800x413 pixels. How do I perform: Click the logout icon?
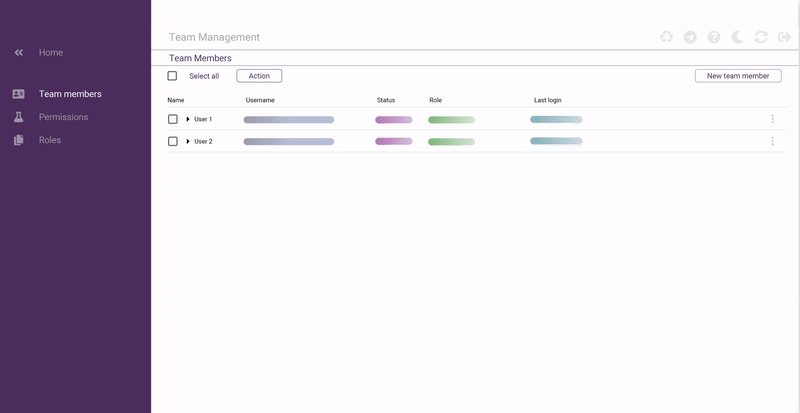coord(784,37)
